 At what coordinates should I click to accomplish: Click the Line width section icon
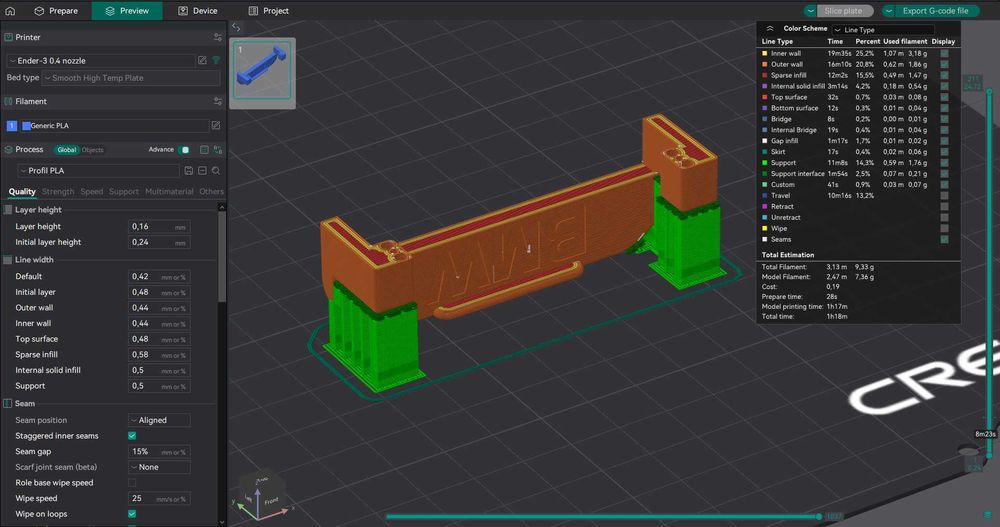[x=8, y=260]
